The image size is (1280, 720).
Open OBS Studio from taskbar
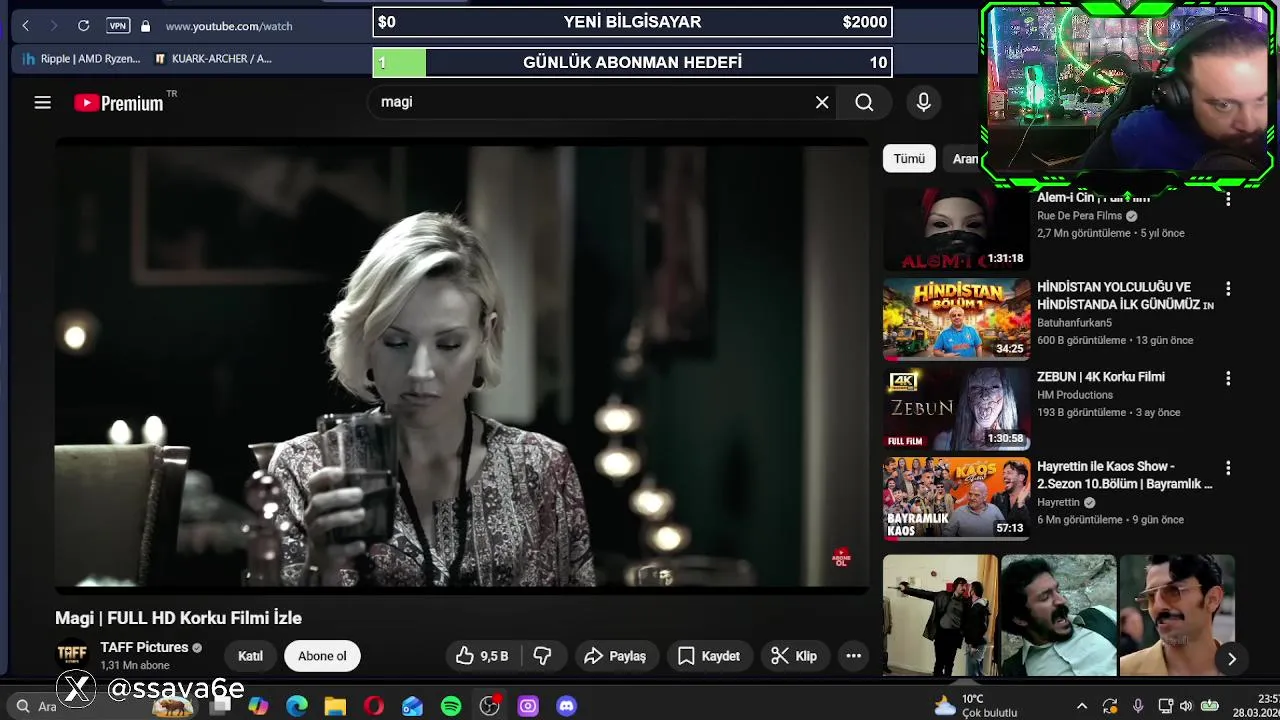click(x=489, y=706)
